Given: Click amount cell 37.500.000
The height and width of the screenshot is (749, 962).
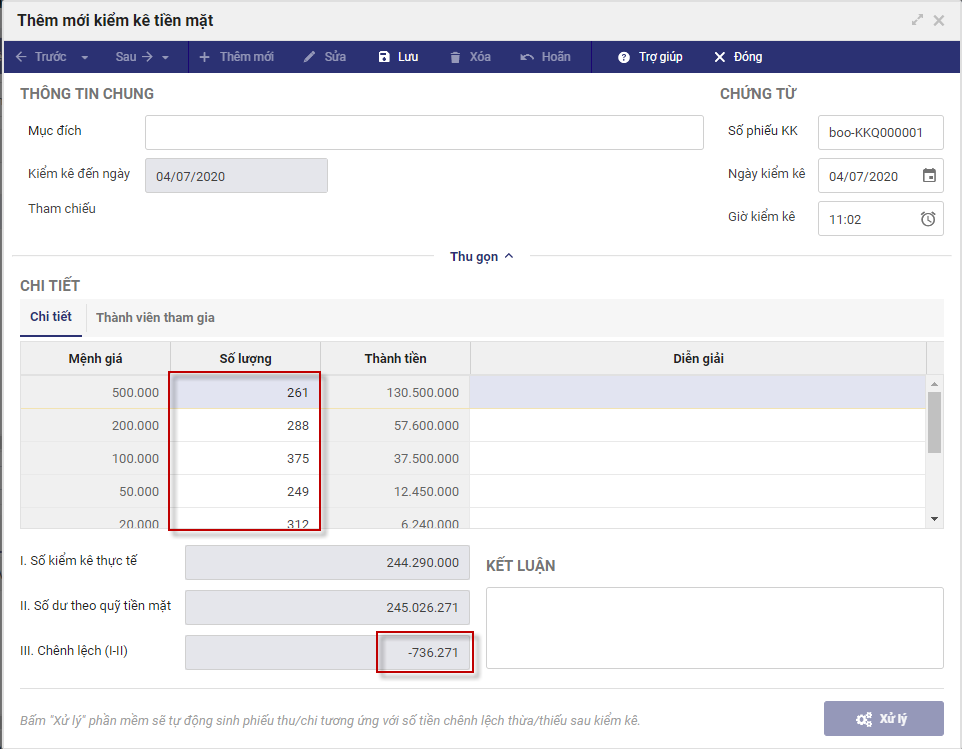Looking at the screenshot, I should [395, 458].
